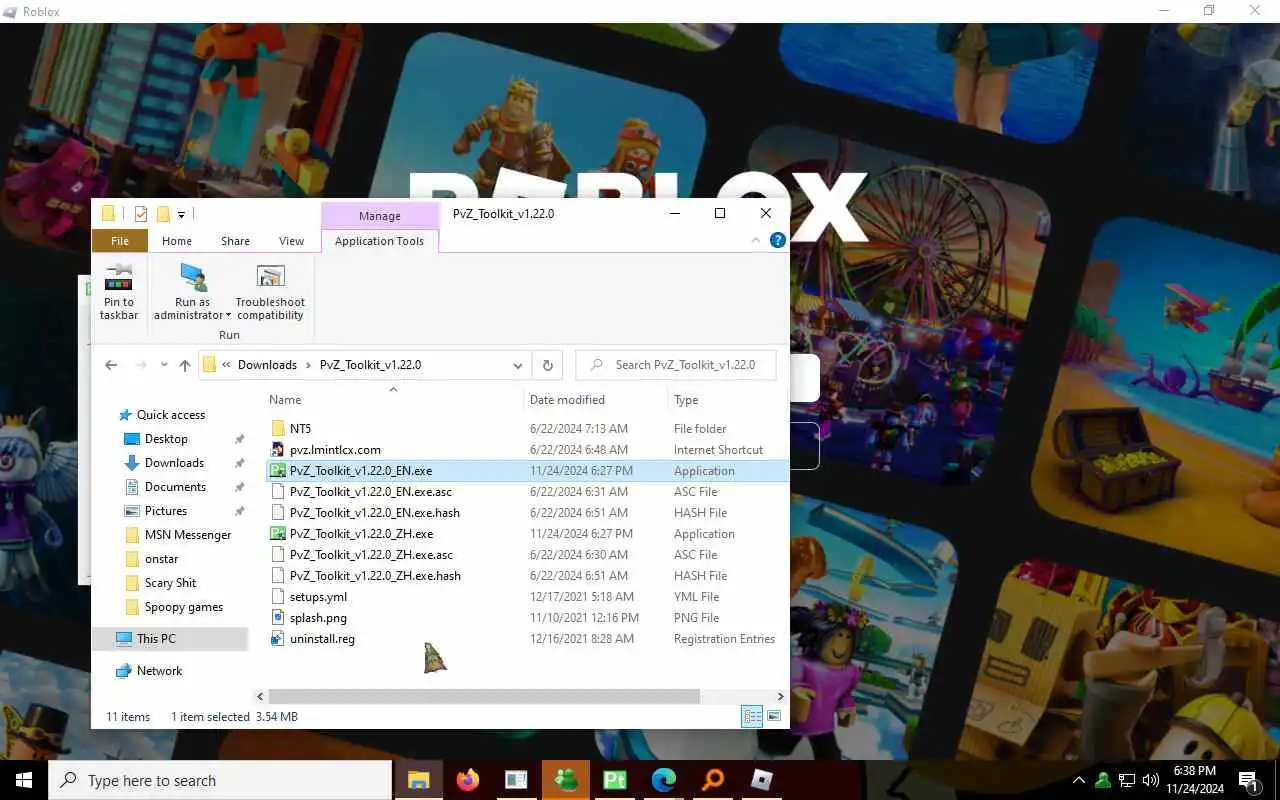Select the NT5 folder

tap(300, 429)
